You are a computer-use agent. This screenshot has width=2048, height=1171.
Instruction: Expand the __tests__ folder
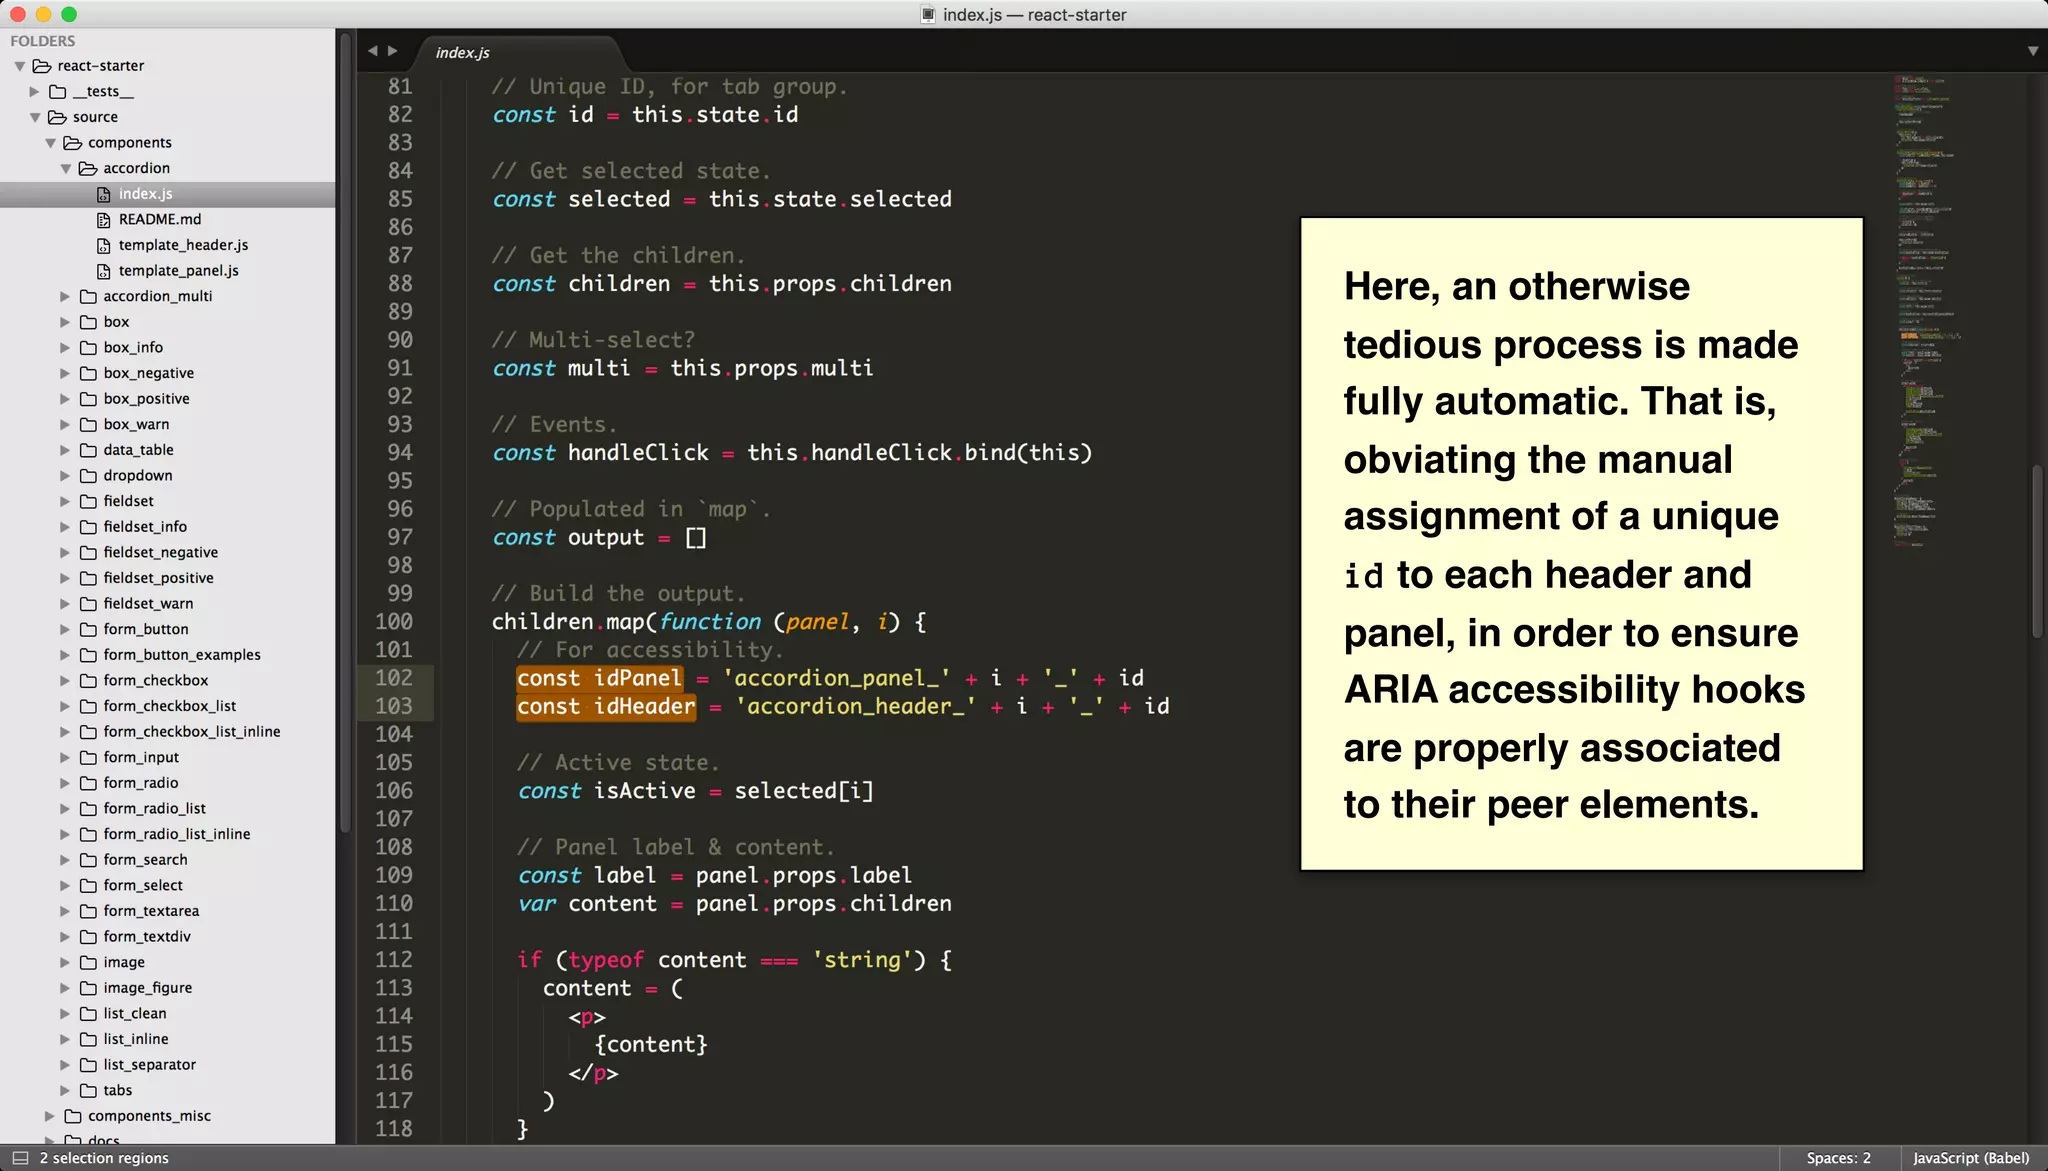pos(35,91)
